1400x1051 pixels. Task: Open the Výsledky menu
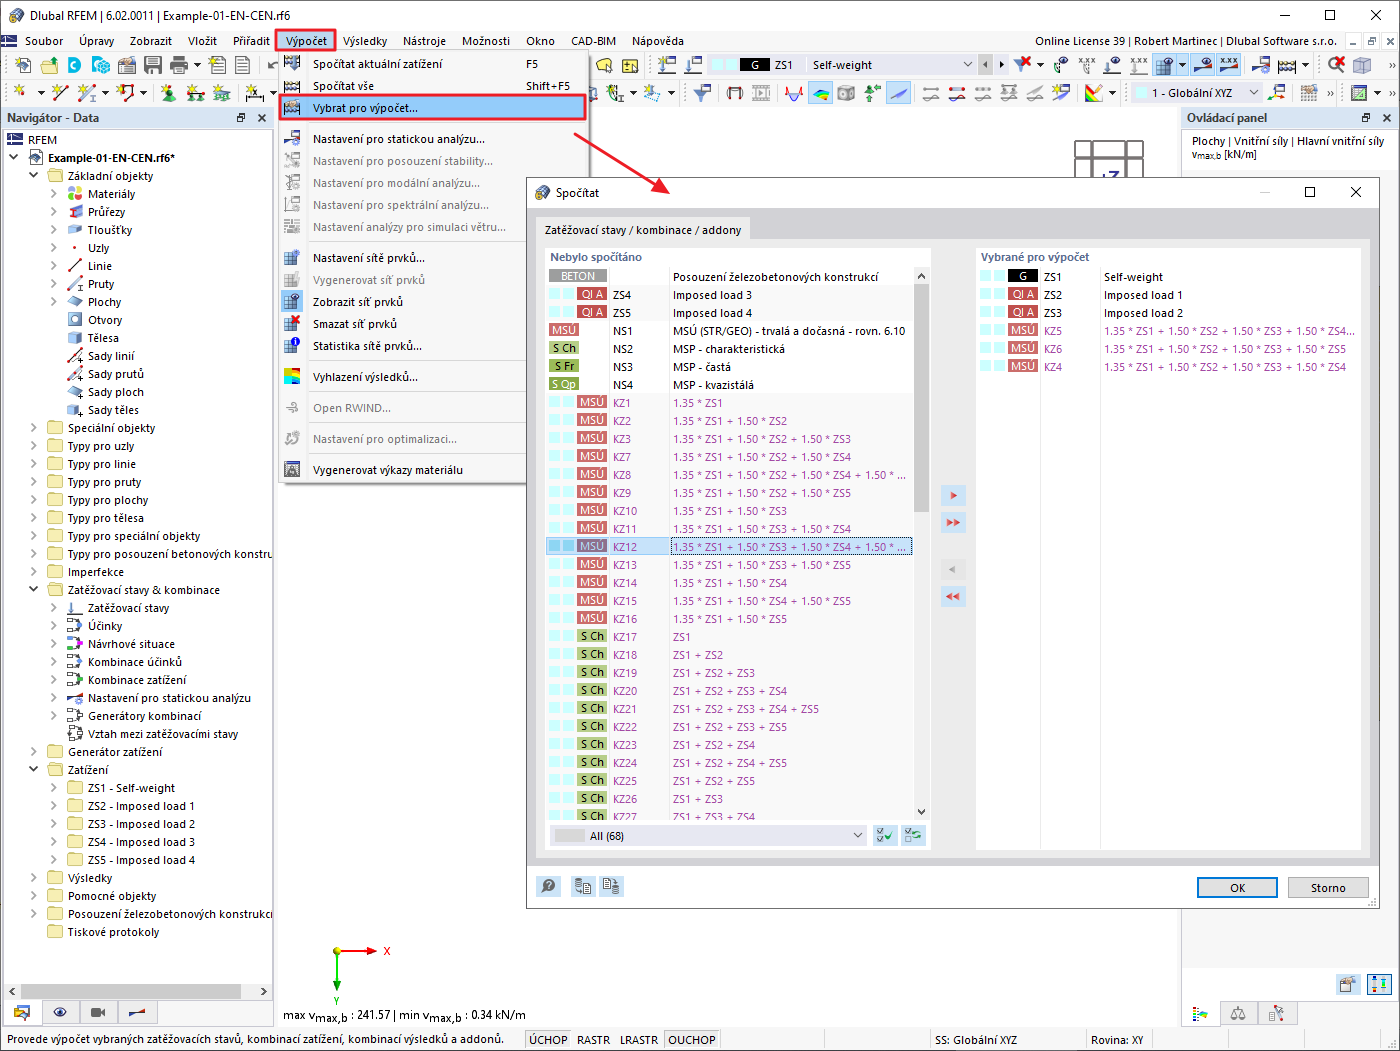pyautogui.click(x=364, y=41)
